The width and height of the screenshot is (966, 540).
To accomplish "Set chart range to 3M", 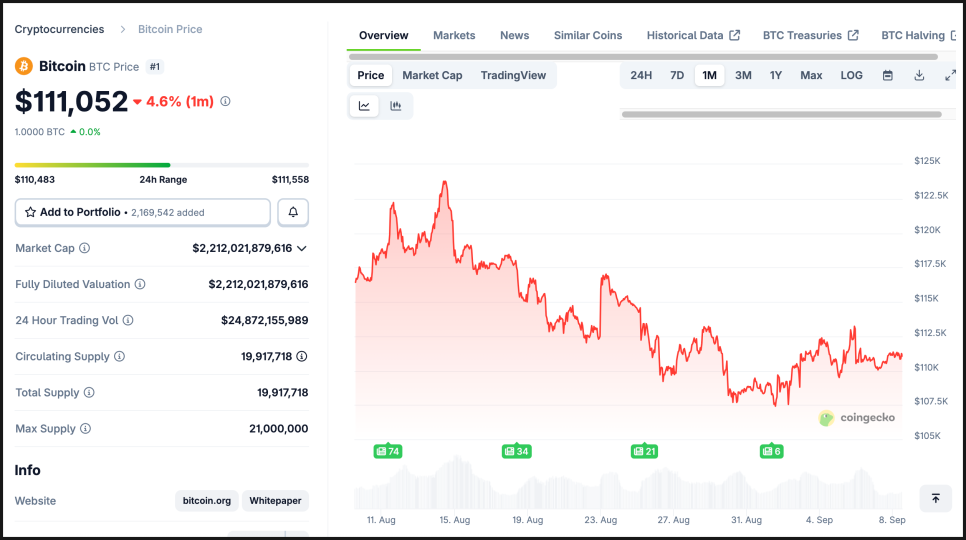I will click(743, 75).
